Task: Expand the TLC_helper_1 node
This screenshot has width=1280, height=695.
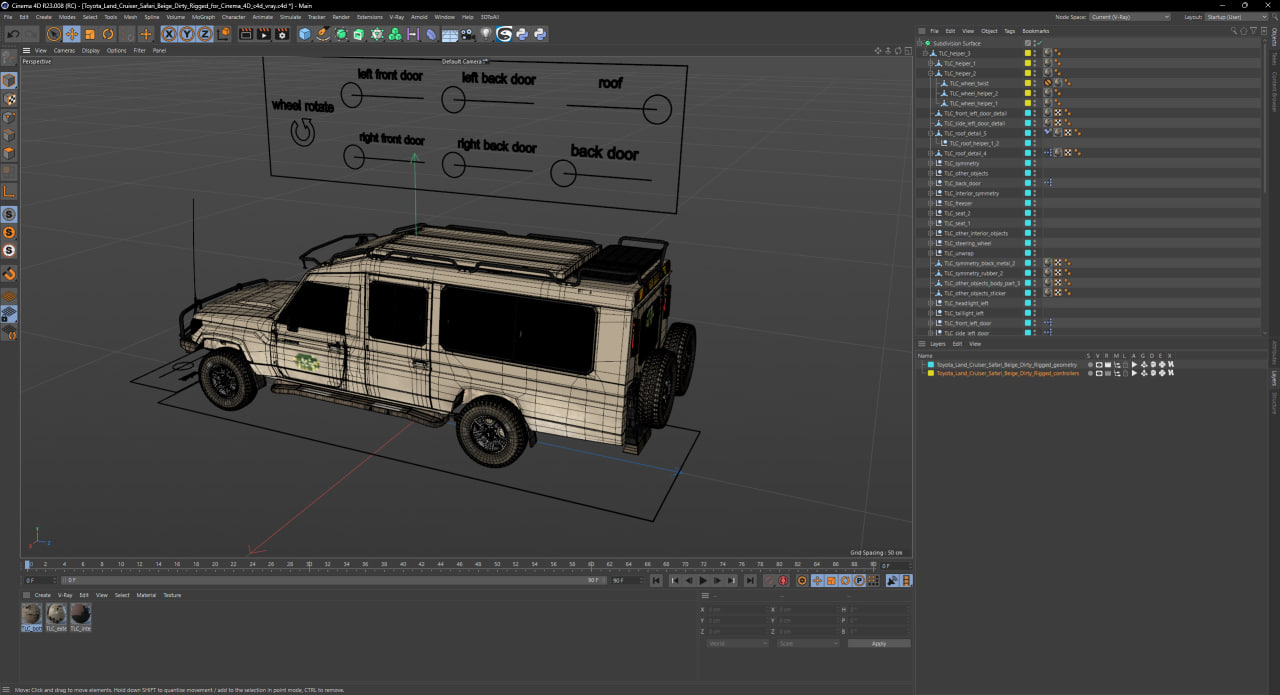Action: tap(930, 63)
